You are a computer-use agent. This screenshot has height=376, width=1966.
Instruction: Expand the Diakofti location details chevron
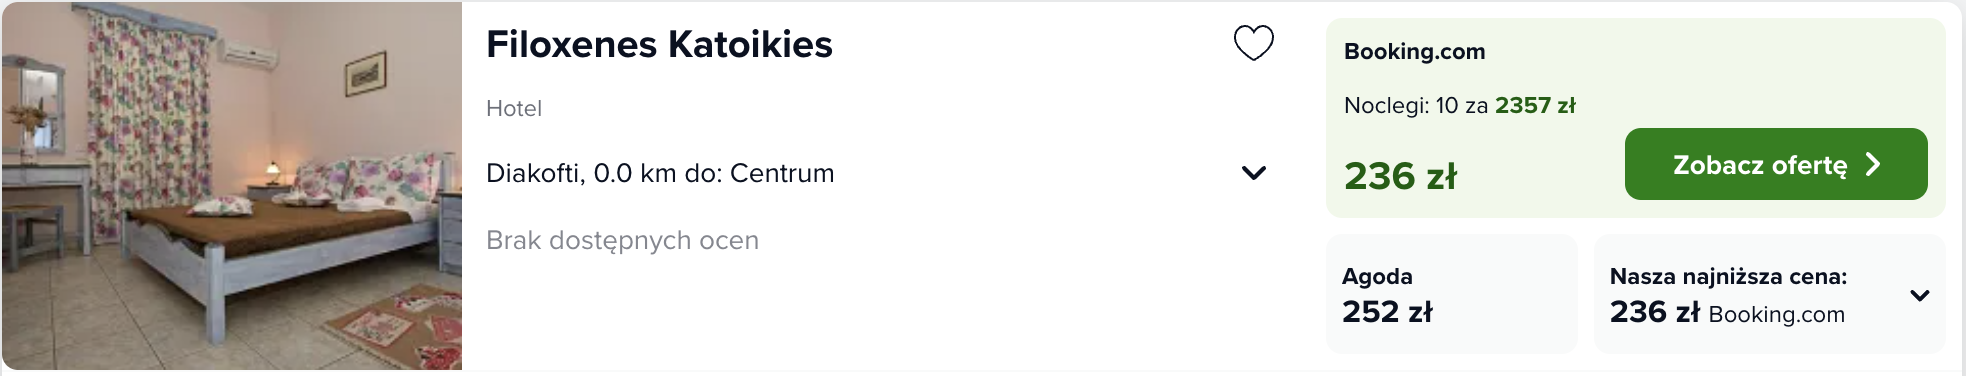[x=1253, y=173]
